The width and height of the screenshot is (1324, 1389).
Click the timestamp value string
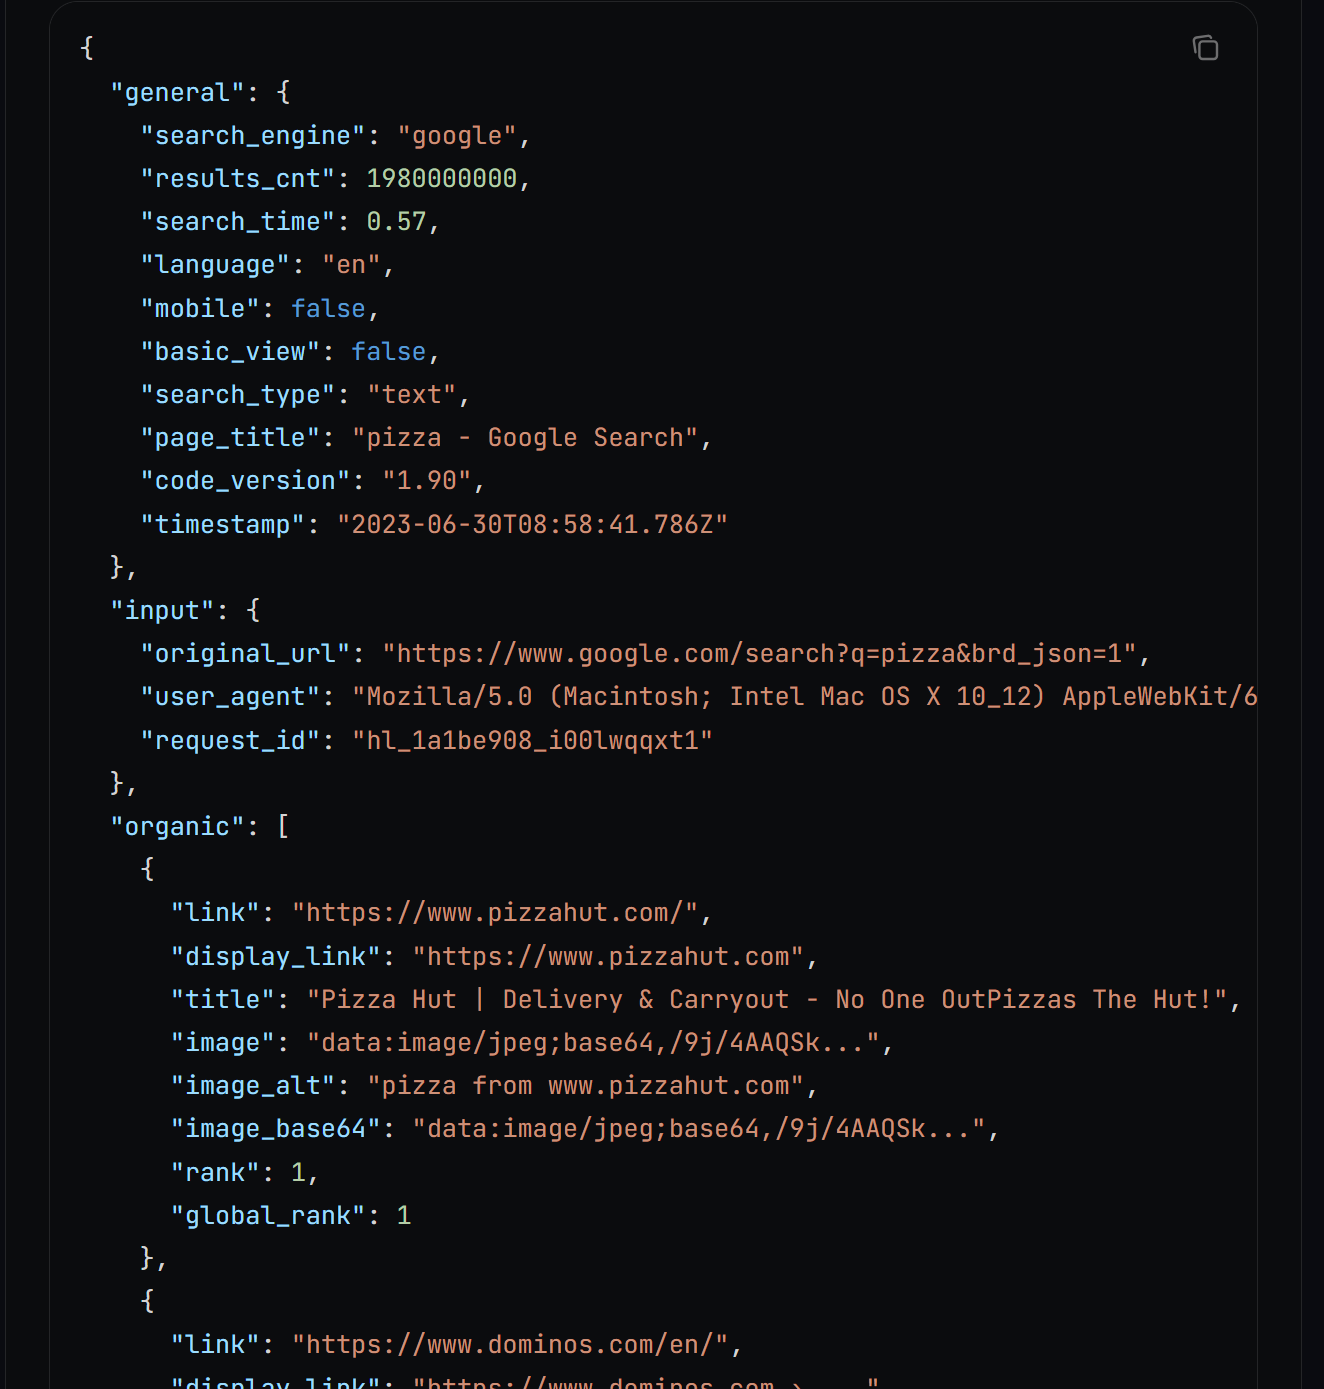(532, 525)
